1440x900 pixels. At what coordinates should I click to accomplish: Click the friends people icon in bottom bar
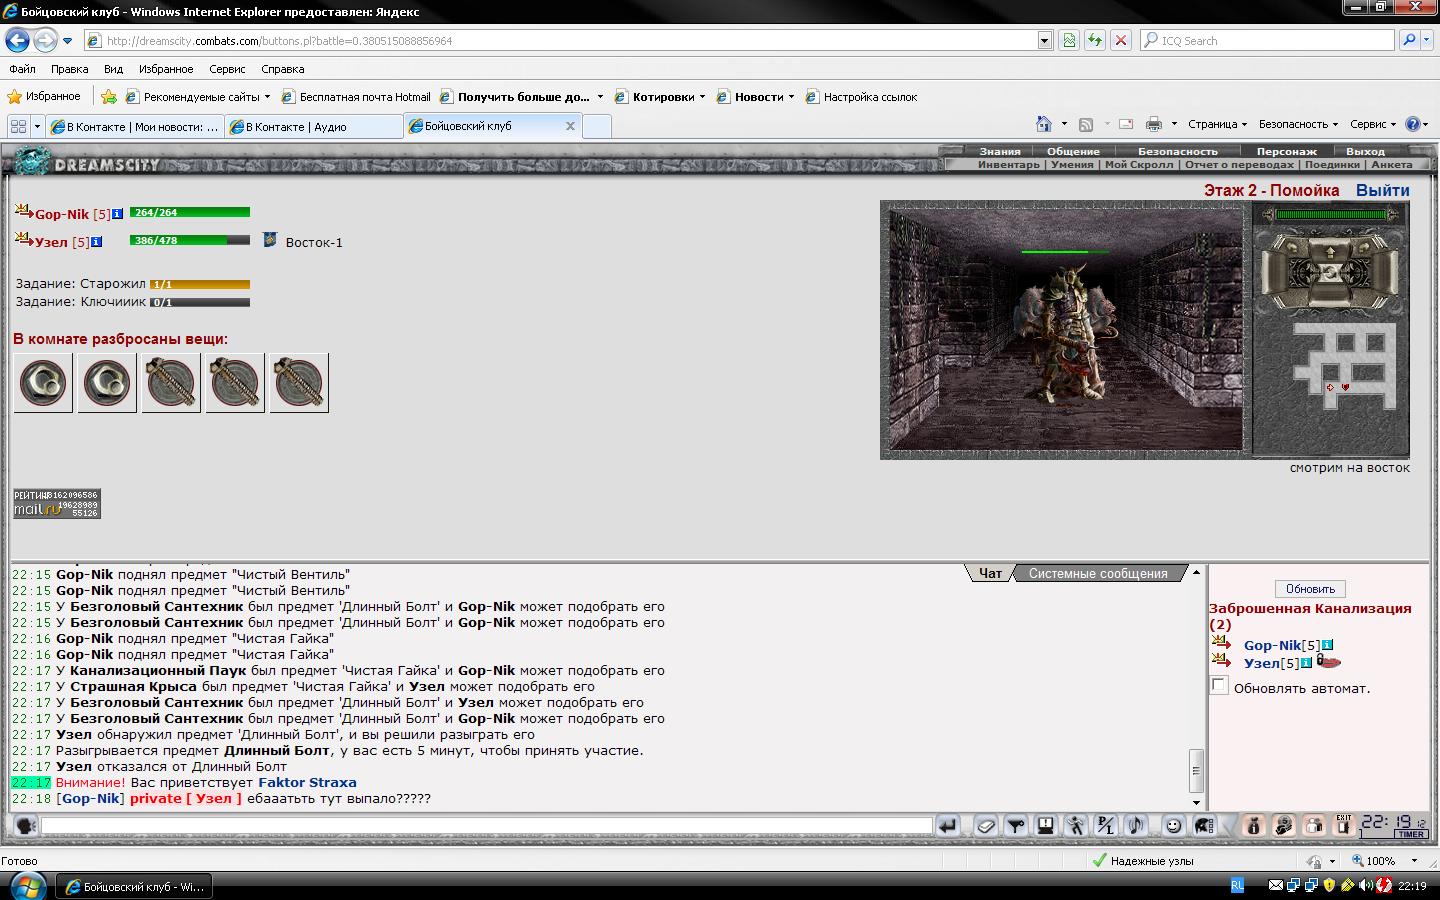(x=1313, y=826)
